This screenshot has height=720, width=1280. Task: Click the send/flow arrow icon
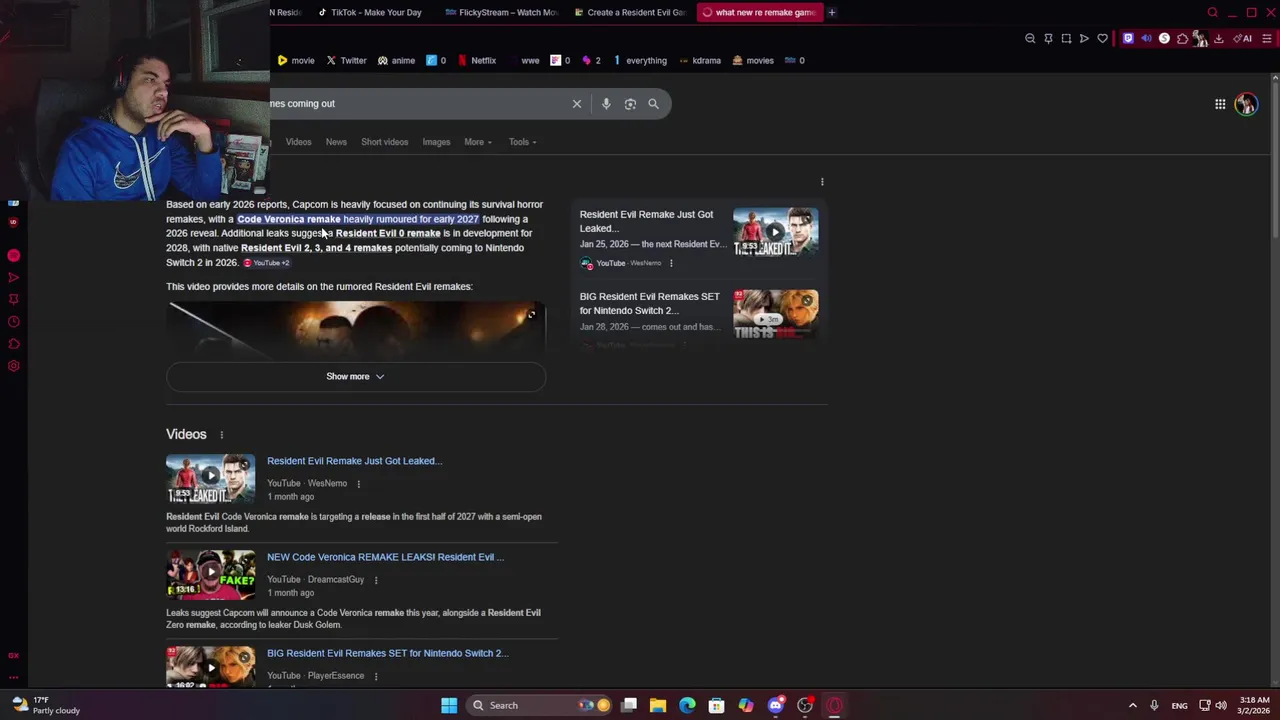click(1084, 39)
